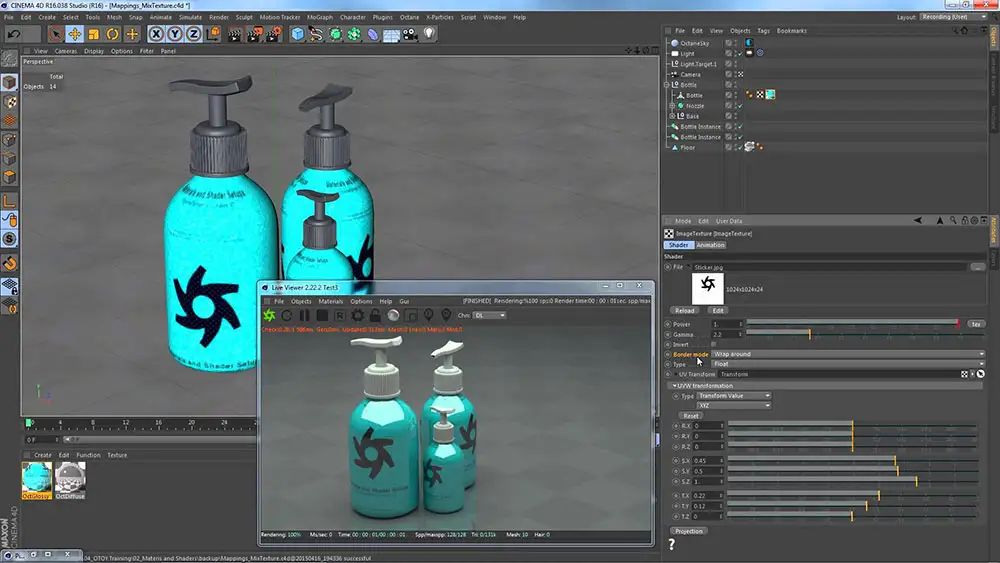This screenshot has height=563, width=1000.
Task: Open Edit Render Settings gear clapperboard
Action: pos(274,34)
